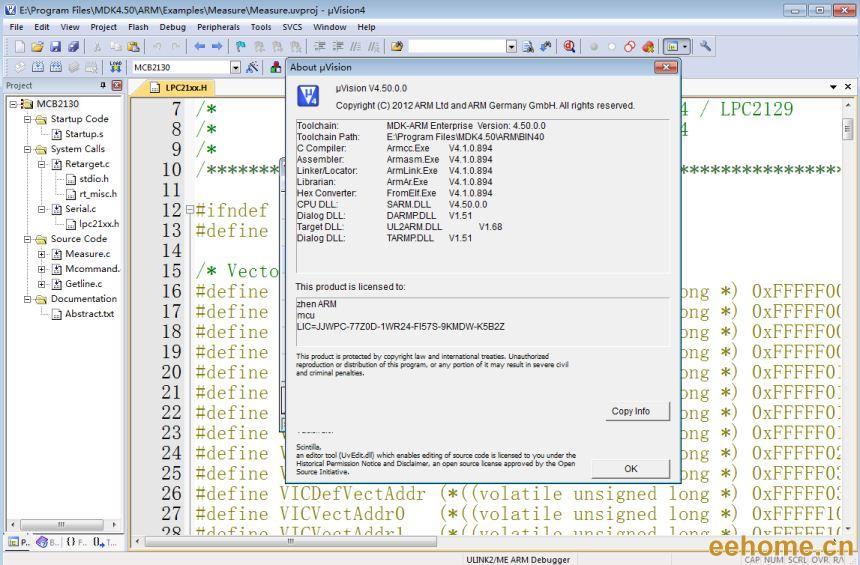This screenshot has width=860, height=565.
Task: Click the editor horizontal scrollbar thumb
Action: 291,541
